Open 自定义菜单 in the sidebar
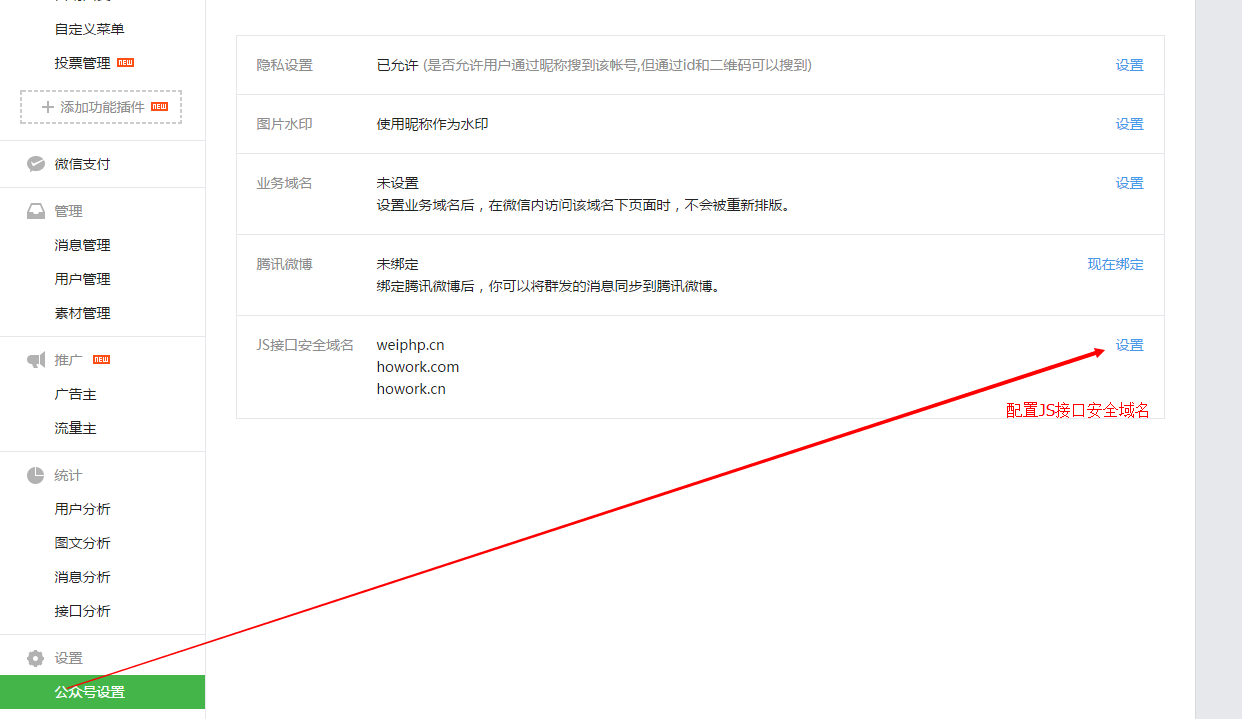Viewport: 1242px width, 719px height. pos(89,29)
